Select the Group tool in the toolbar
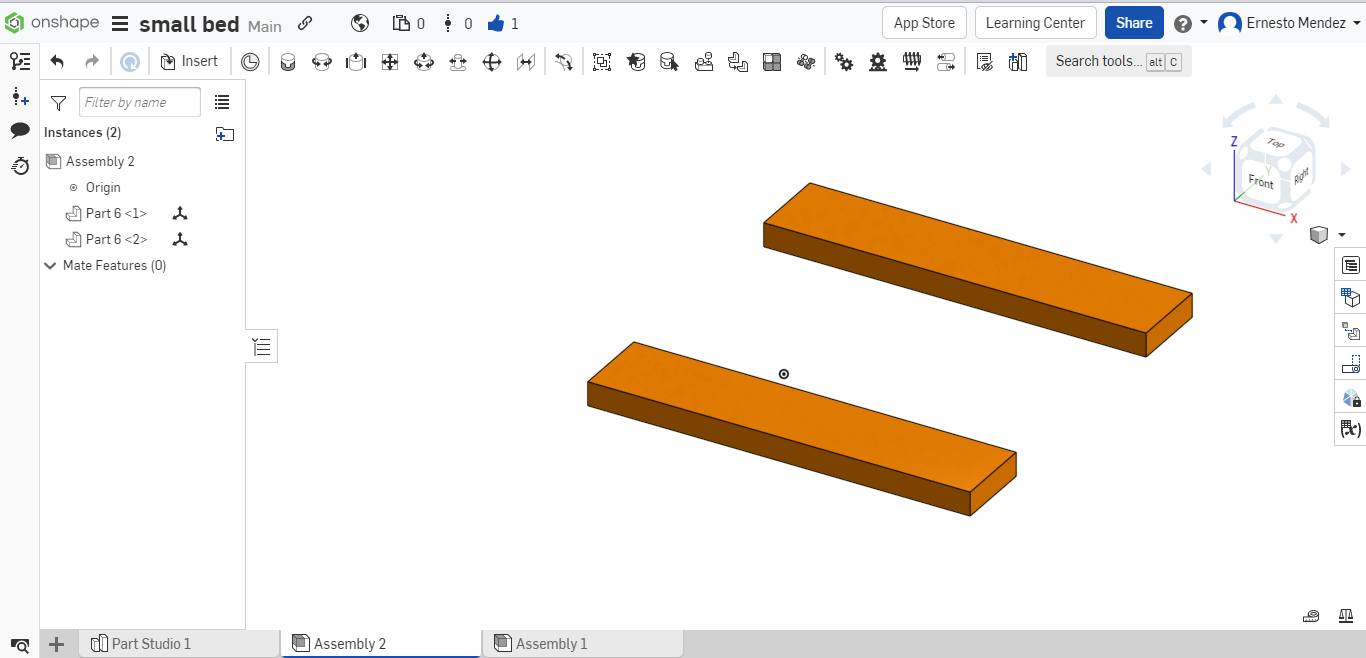Image resolution: width=1366 pixels, height=658 pixels. [601, 61]
